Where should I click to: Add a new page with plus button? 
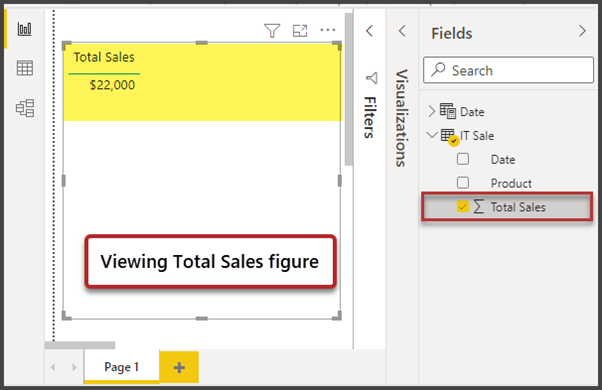point(179,367)
